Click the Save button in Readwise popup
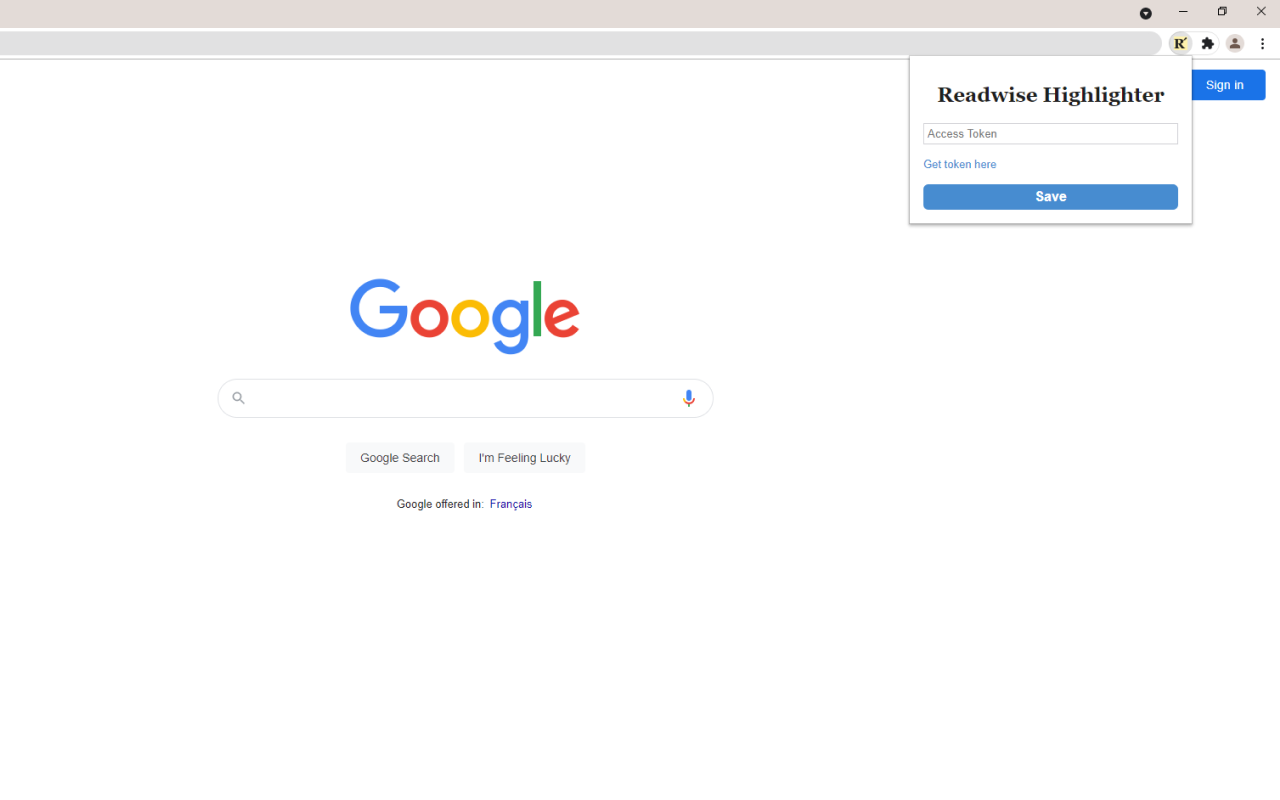Image resolution: width=1280 pixels, height=800 pixels. point(1050,197)
